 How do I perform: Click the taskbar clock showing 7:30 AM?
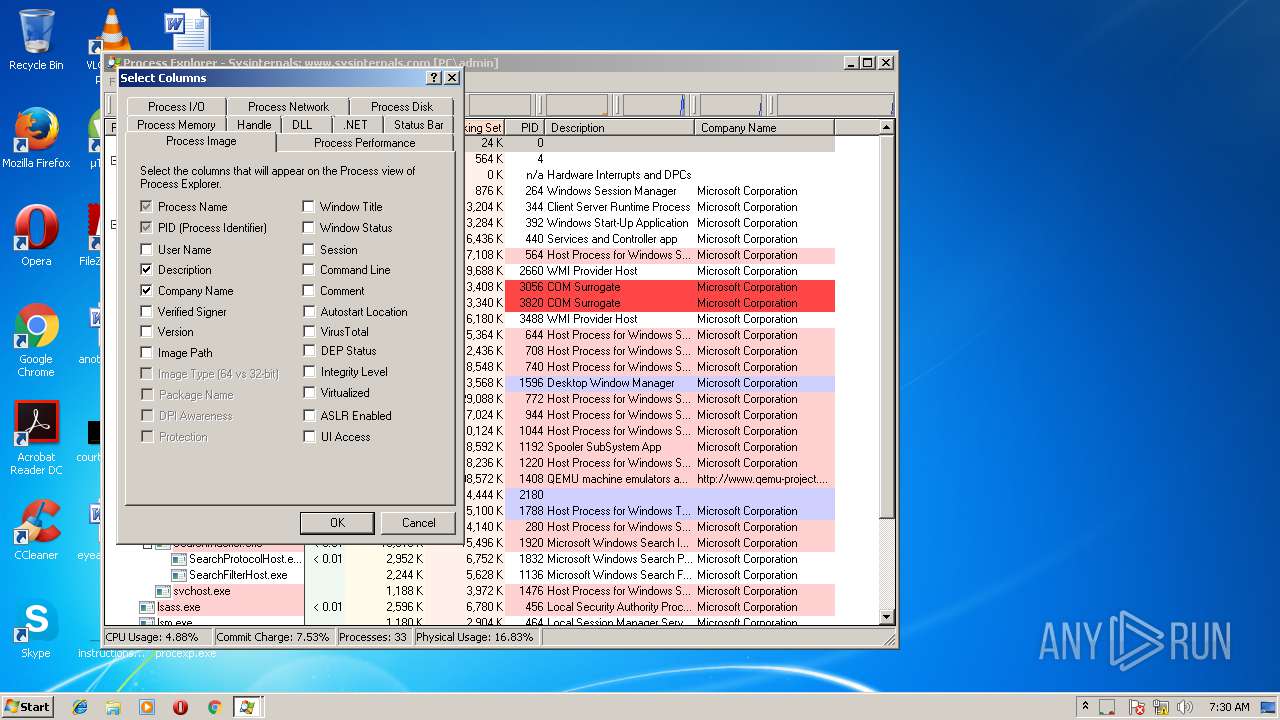pos(1228,707)
